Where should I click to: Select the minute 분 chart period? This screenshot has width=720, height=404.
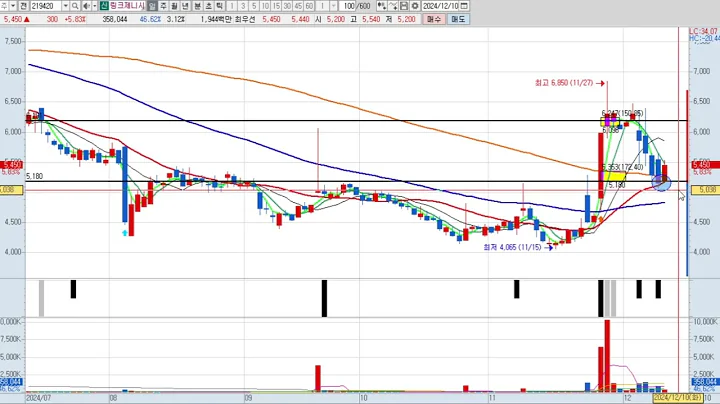pyautogui.click(x=197, y=6)
